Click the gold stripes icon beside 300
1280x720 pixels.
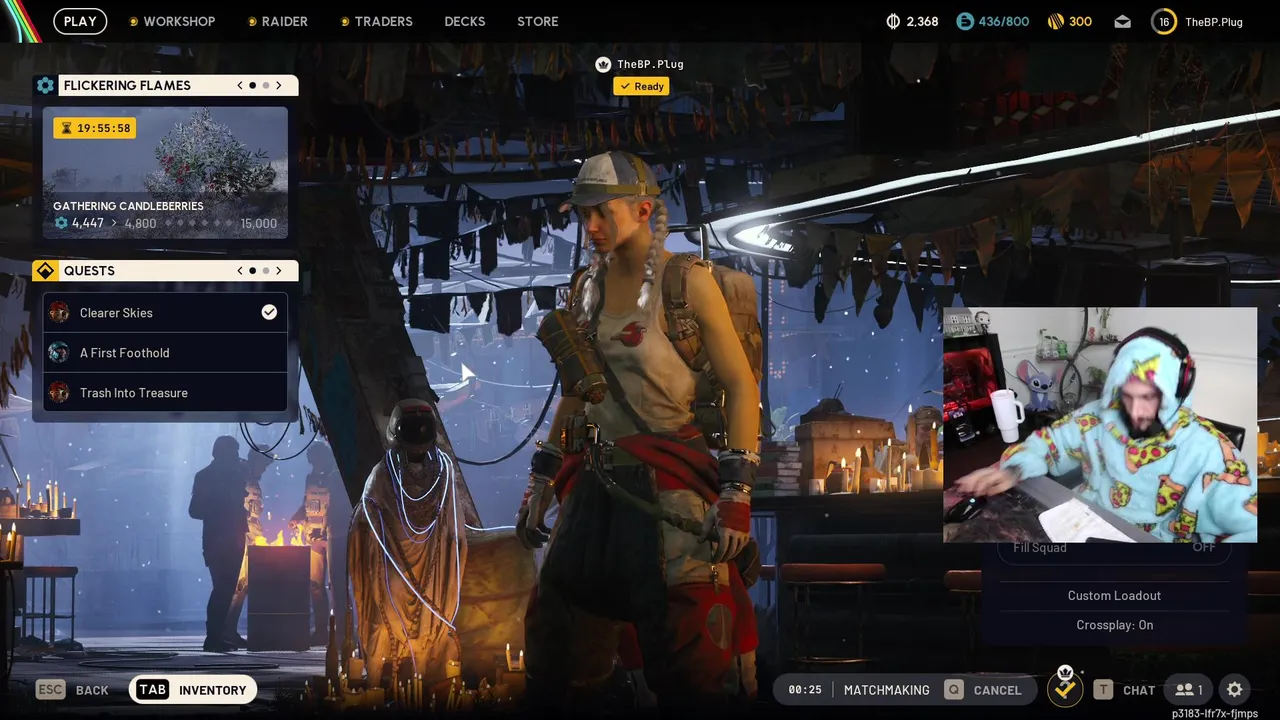tap(1055, 21)
